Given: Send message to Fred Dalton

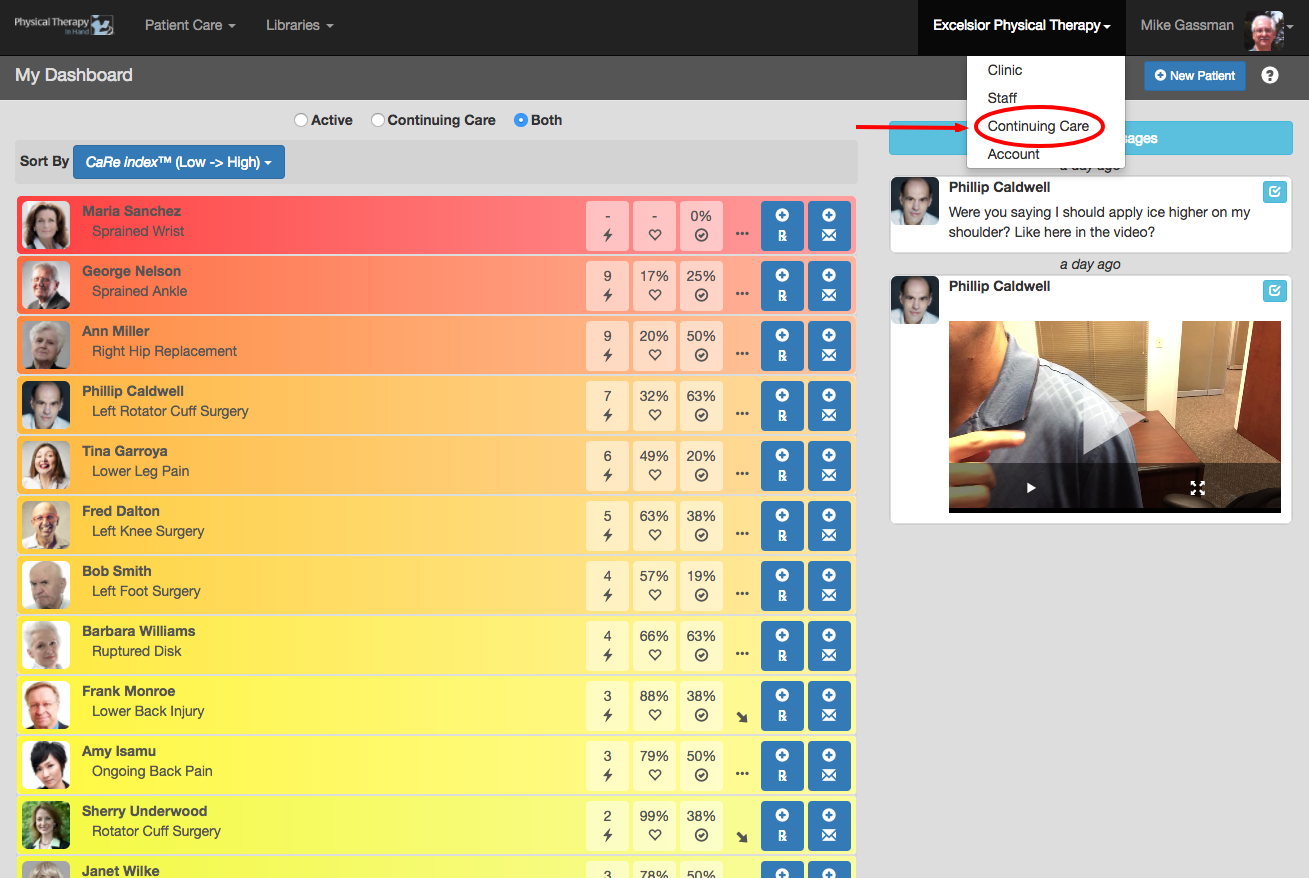Looking at the screenshot, I should point(829,525).
